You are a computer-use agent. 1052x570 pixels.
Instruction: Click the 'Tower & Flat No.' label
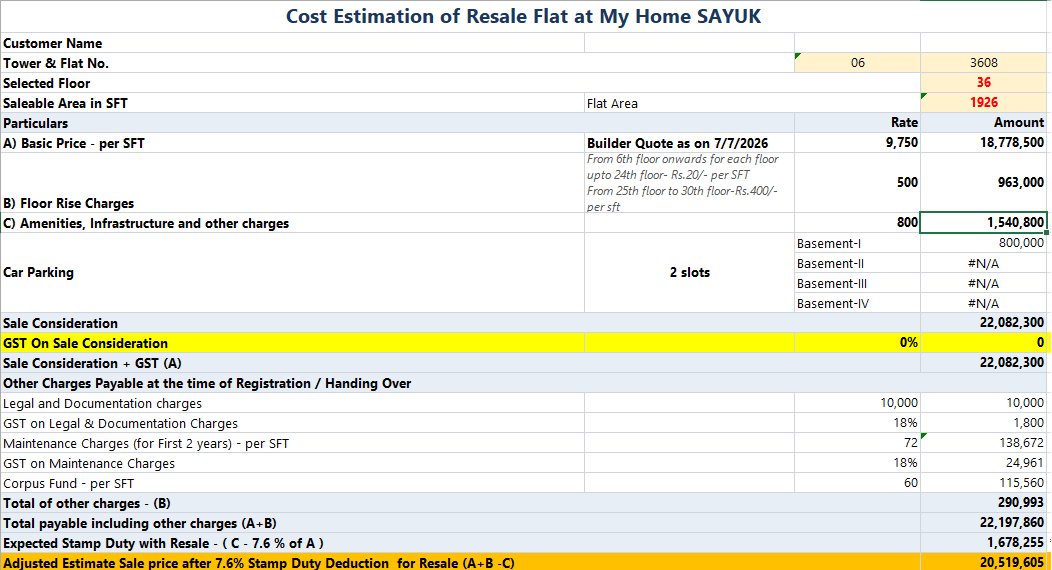pyautogui.click(x=56, y=63)
